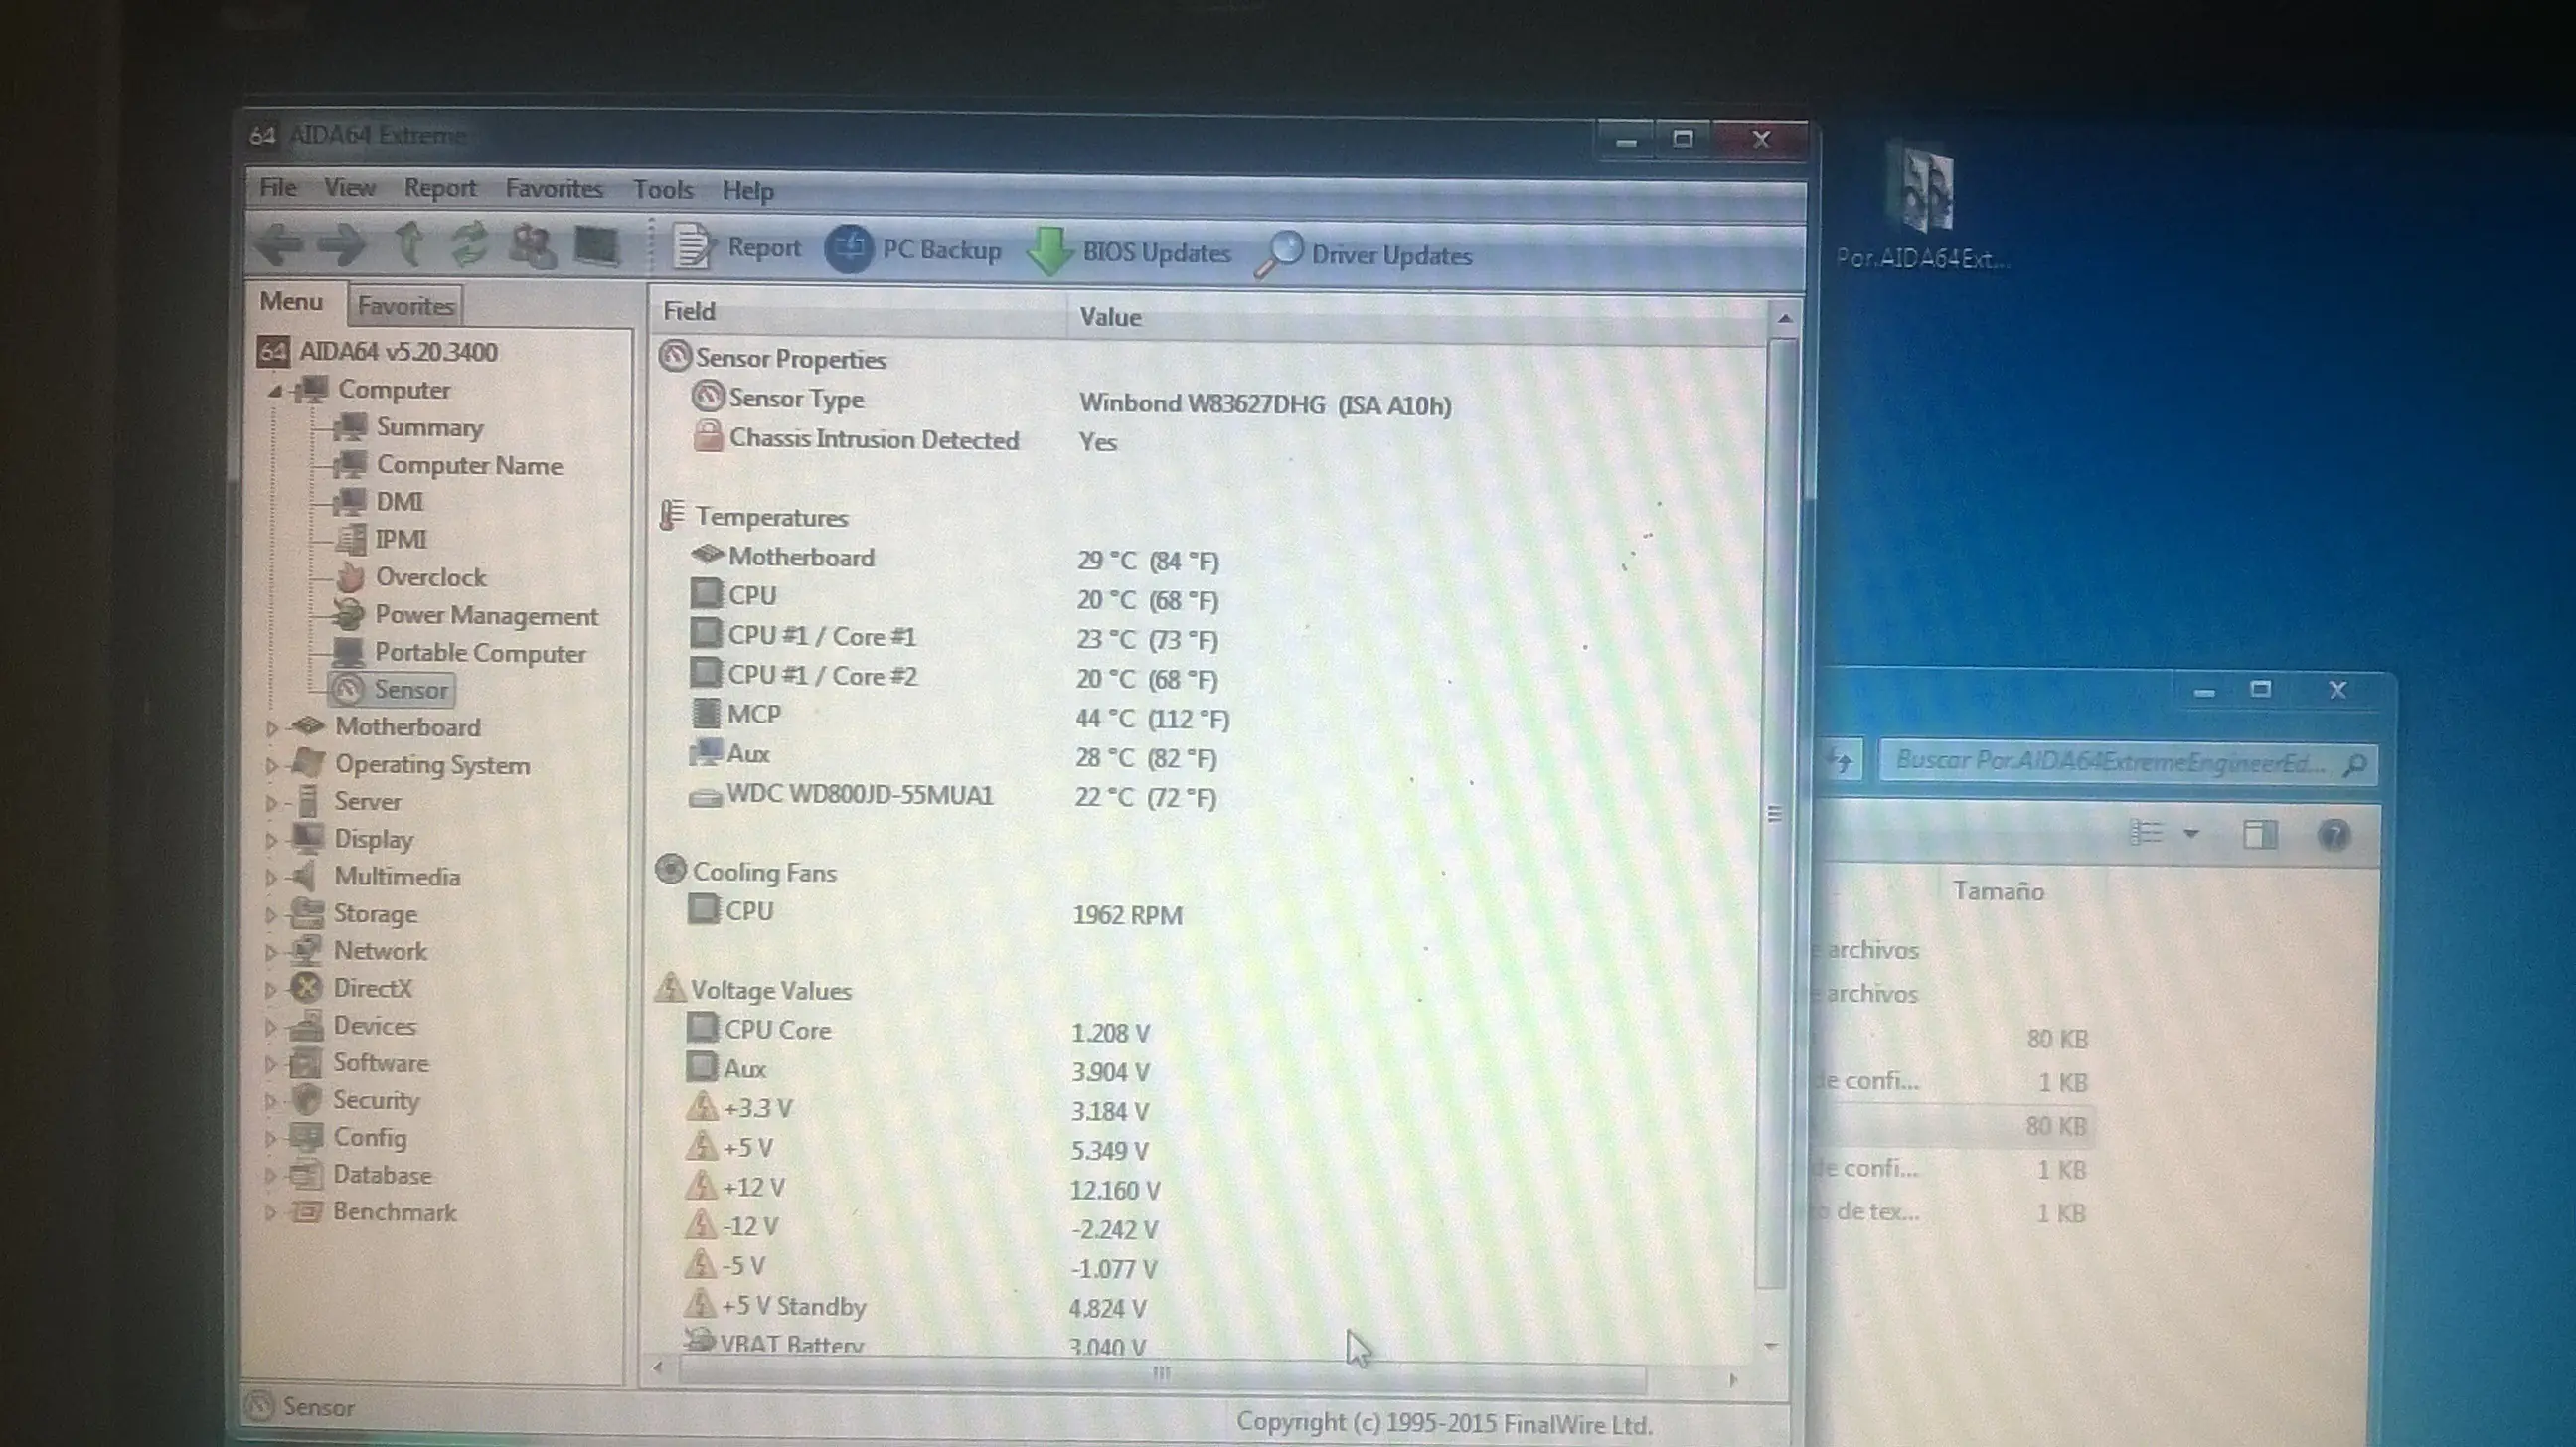Switch to the Favorites tab in sidebar

pos(405,306)
